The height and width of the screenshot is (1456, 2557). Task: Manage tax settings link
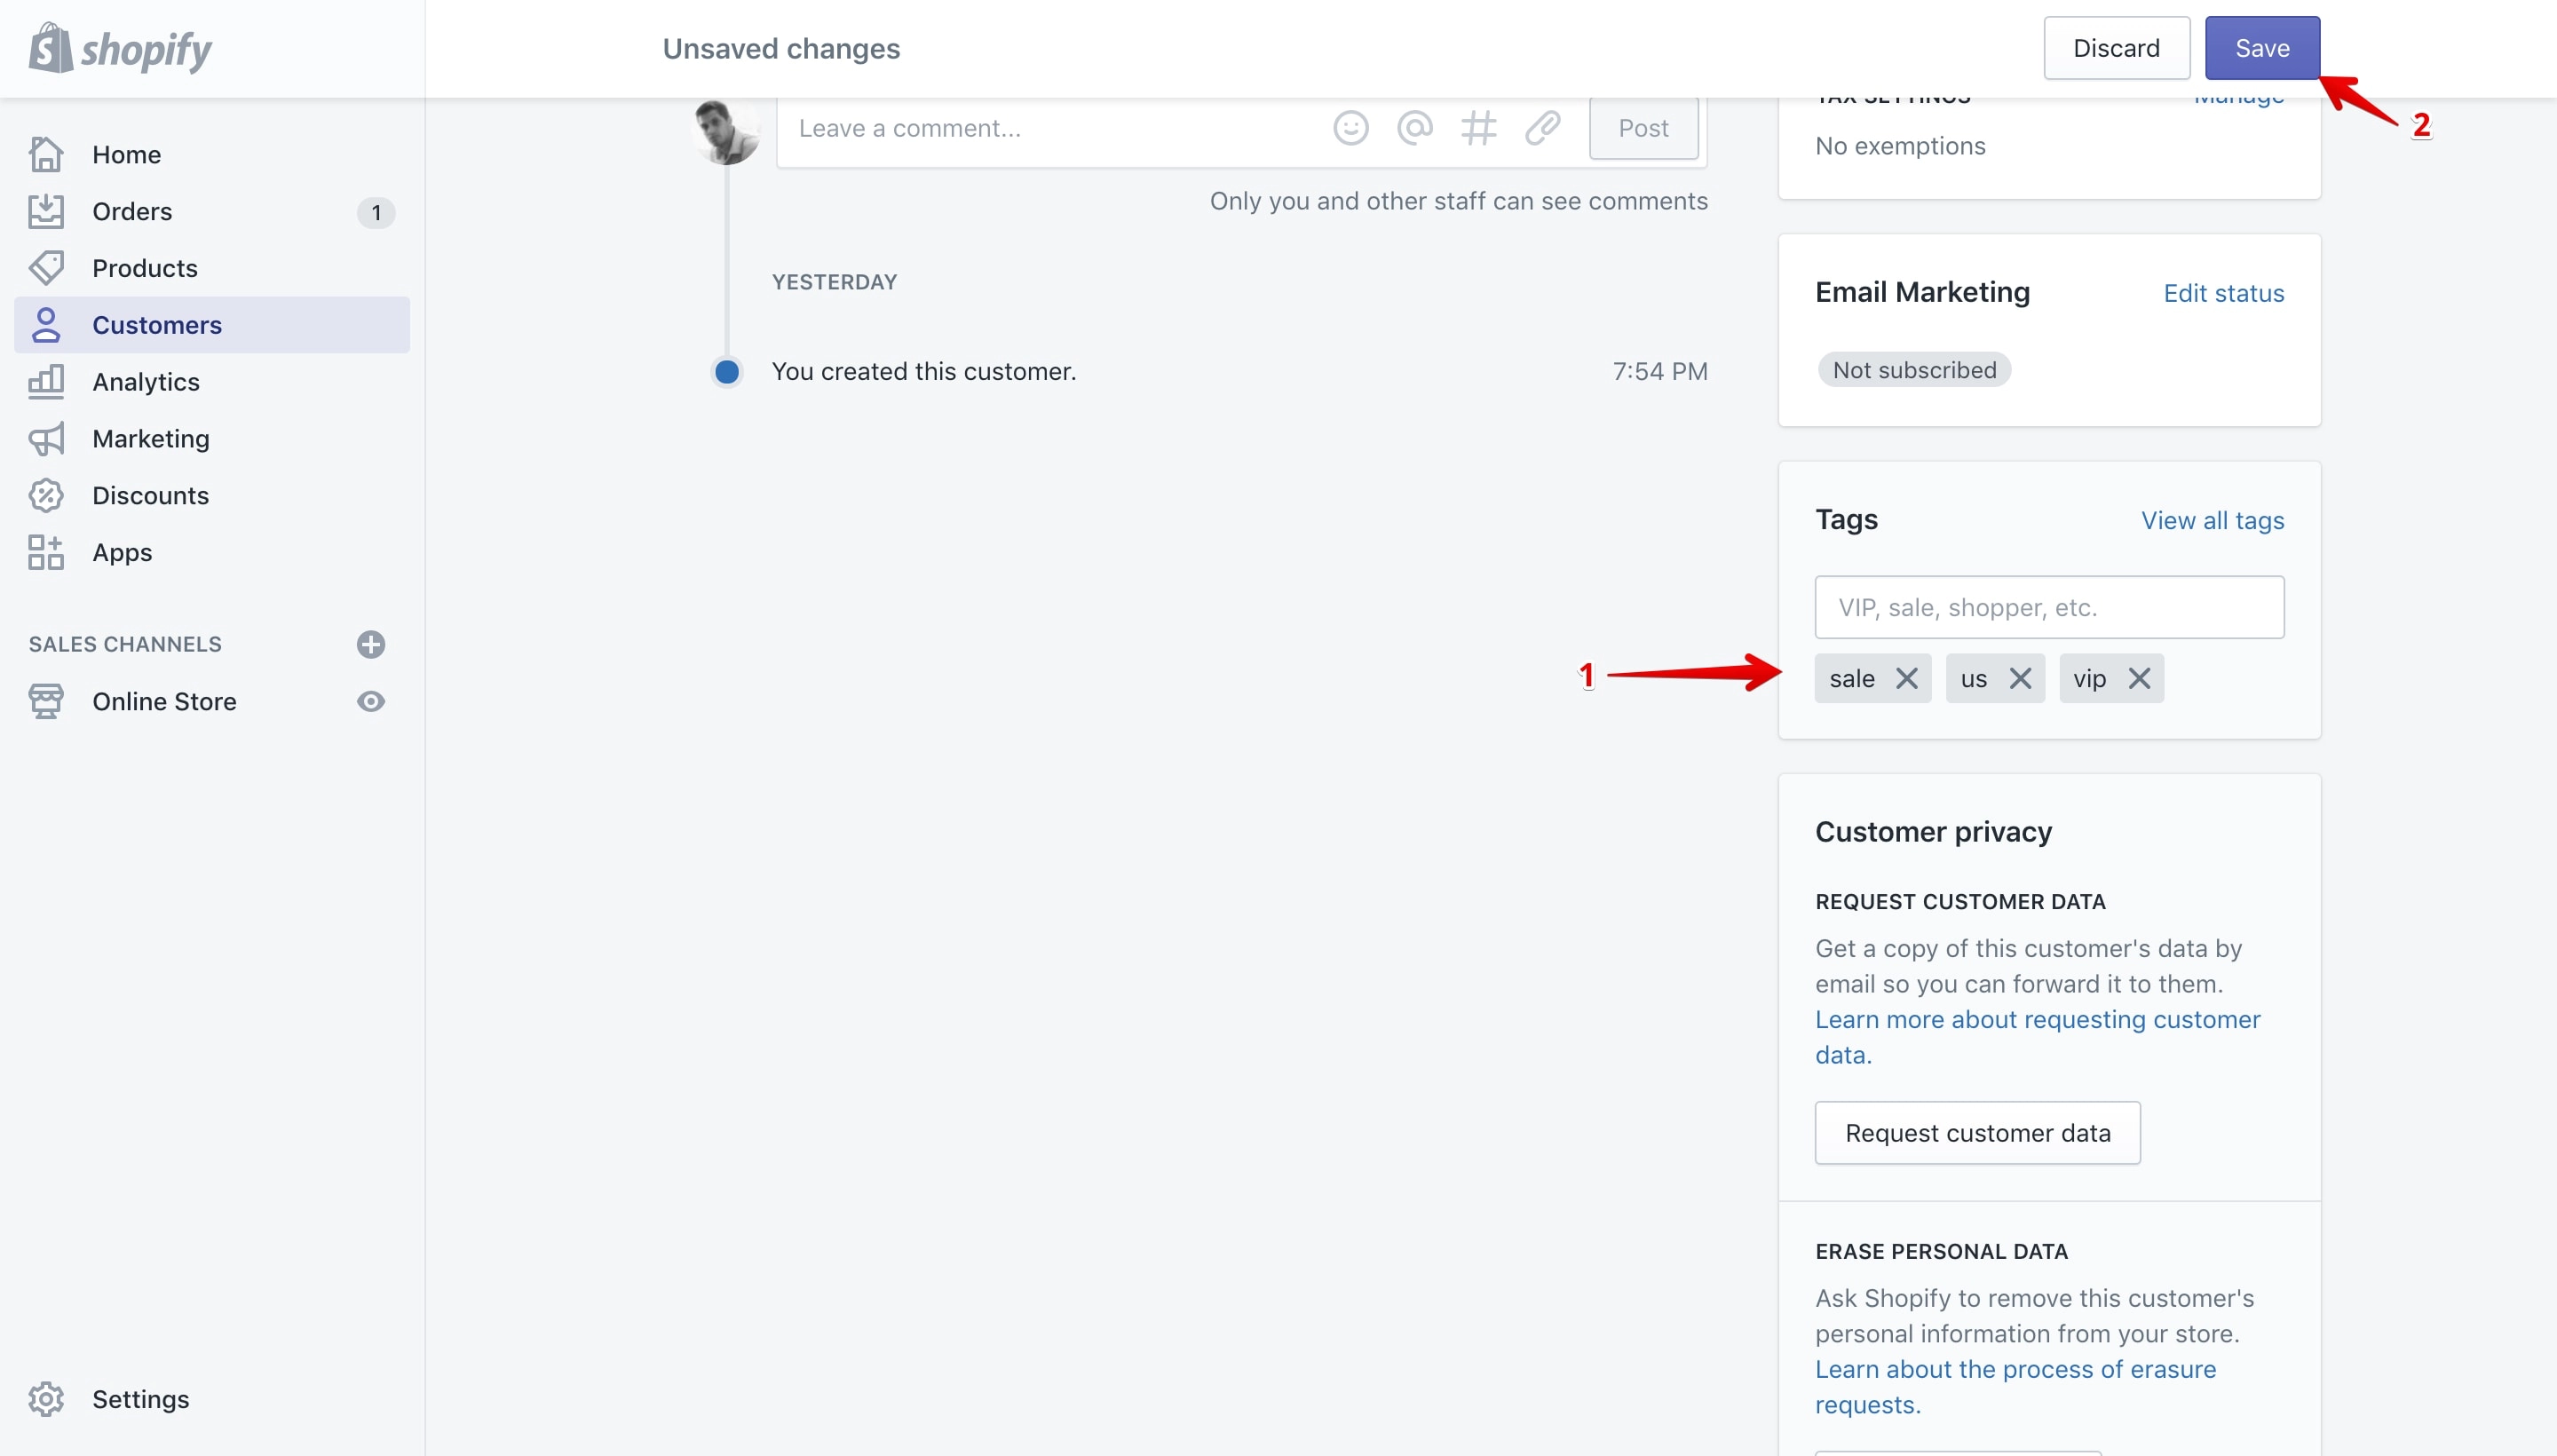pyautogui.click(x=2238, y=100)
